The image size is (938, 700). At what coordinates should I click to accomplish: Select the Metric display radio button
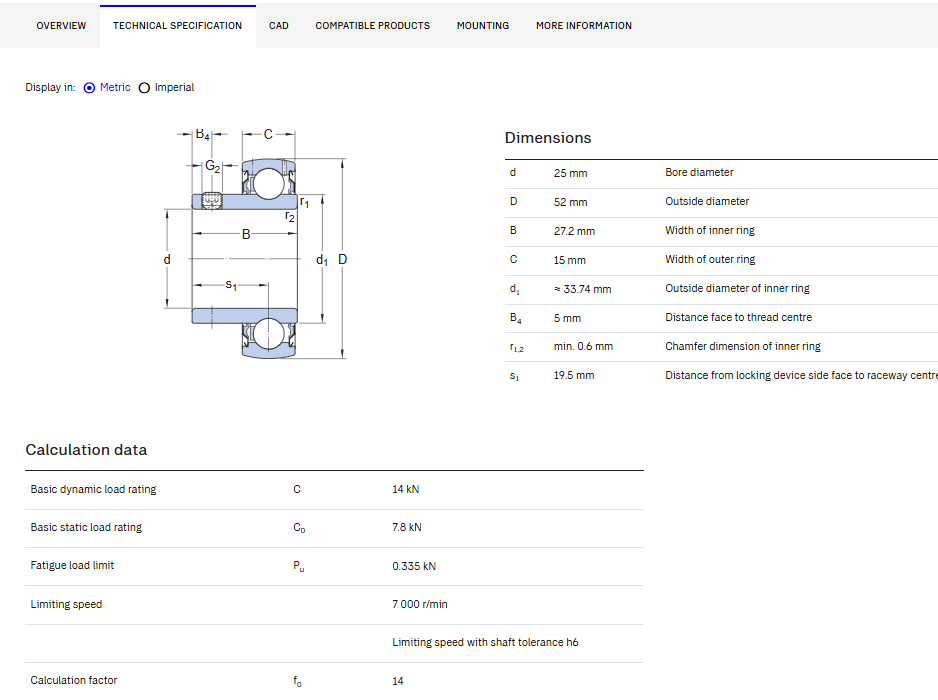89,88
